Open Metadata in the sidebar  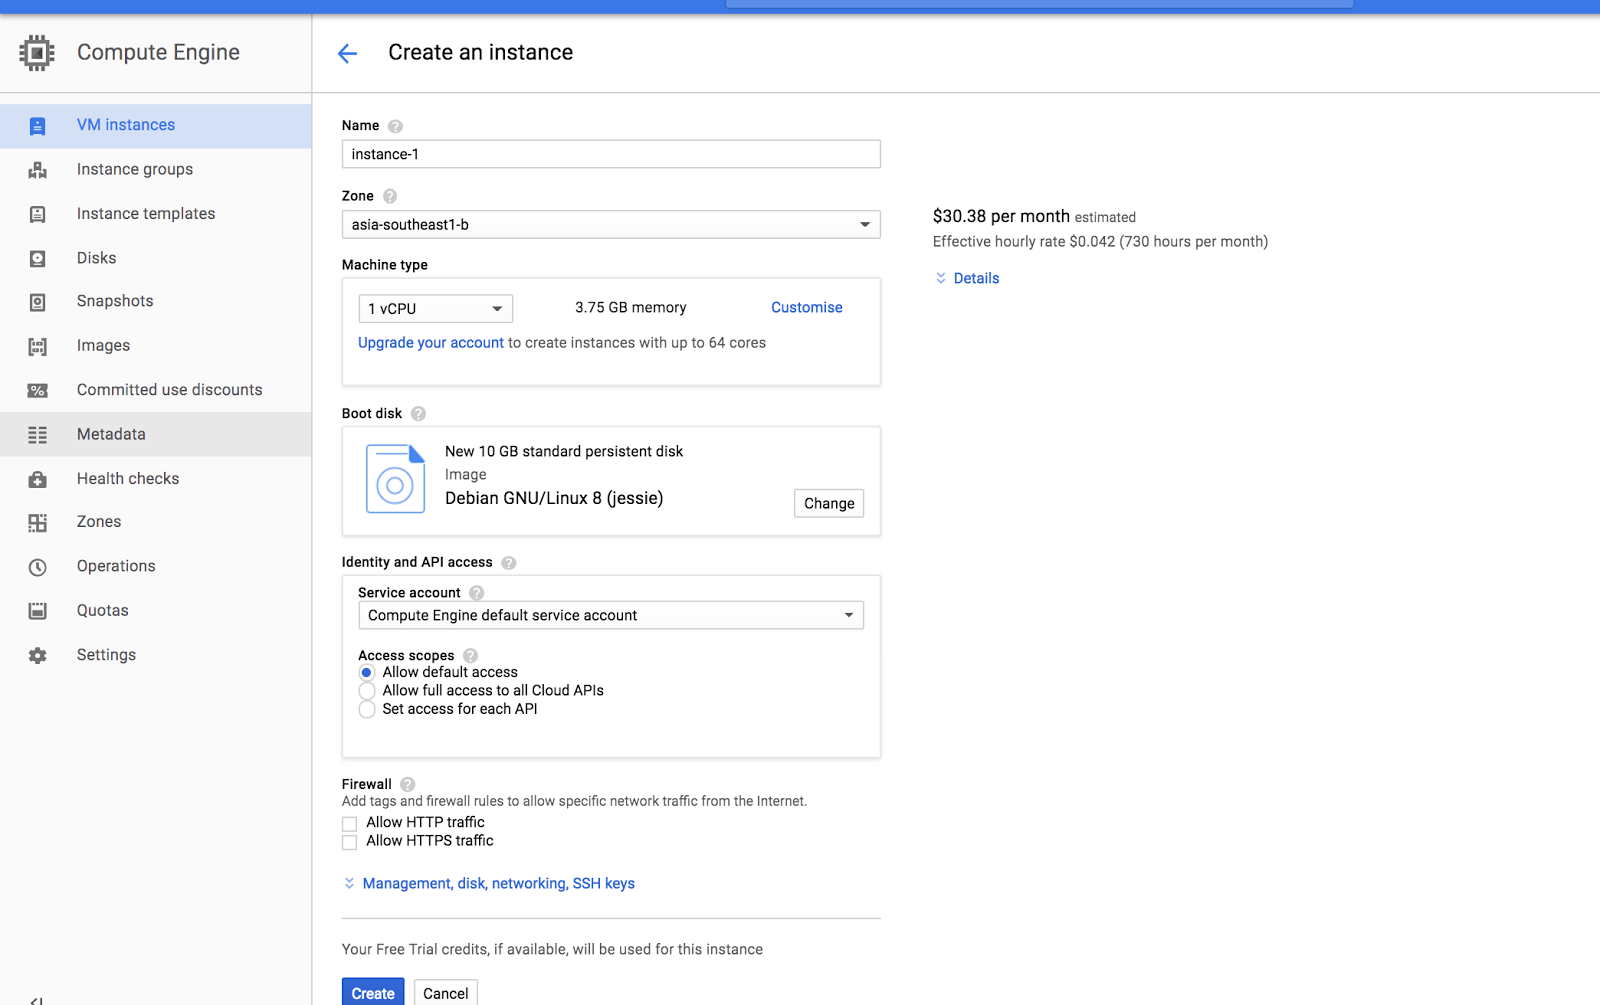pos(156,435)
